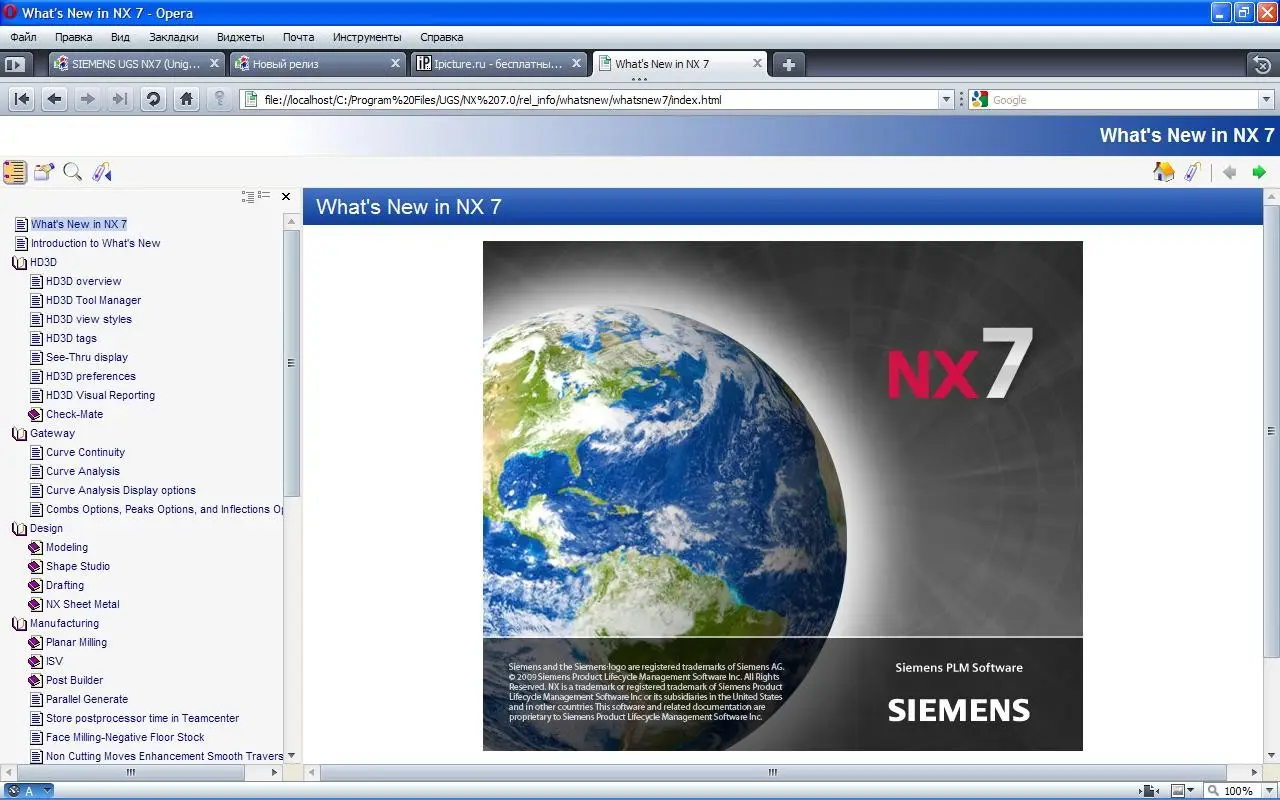
Task: Go forward with browser forward arrow
Action: pos(88,99)
